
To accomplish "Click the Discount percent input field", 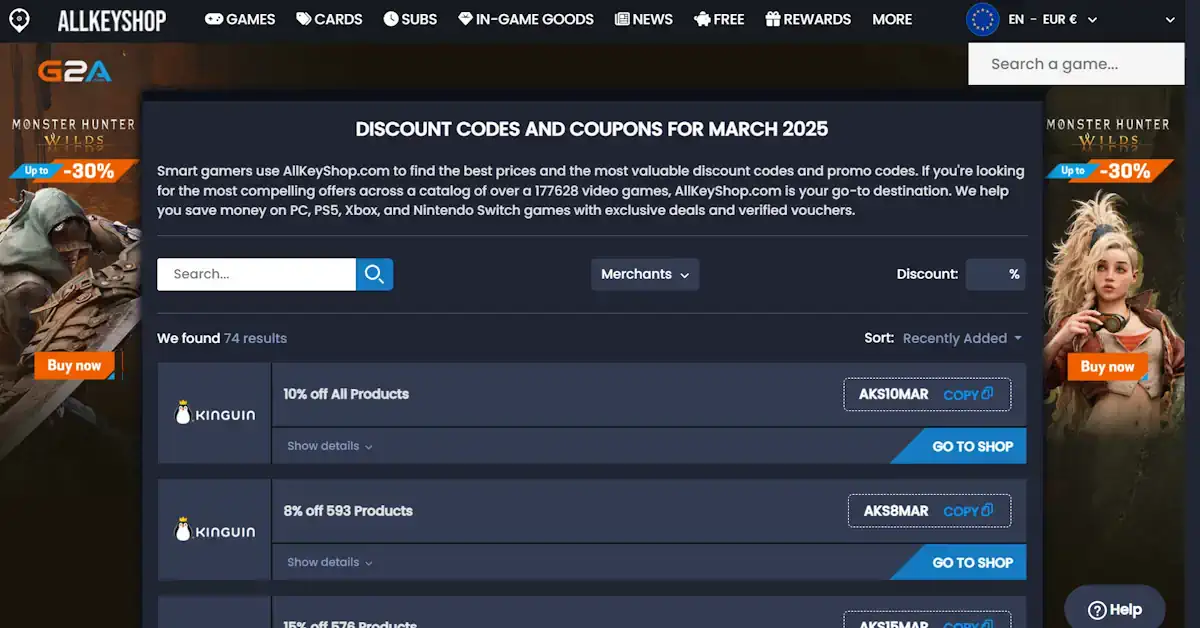I will click(x=994, y=274).
